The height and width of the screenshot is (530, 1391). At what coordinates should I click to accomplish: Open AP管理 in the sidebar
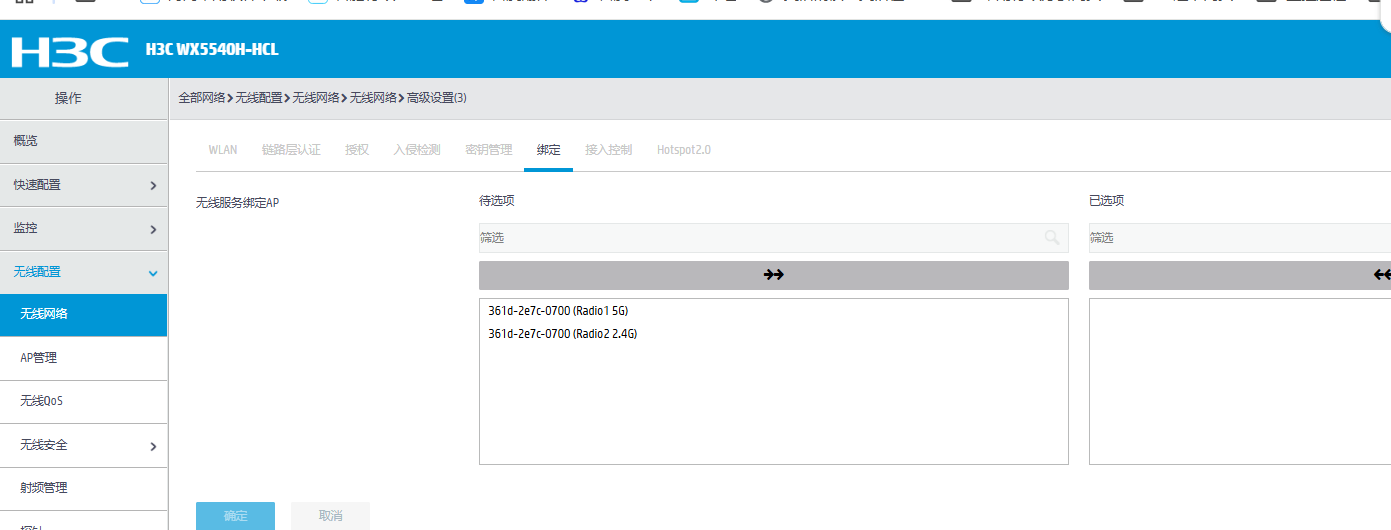pyautogui.click(x=83, y=358)
